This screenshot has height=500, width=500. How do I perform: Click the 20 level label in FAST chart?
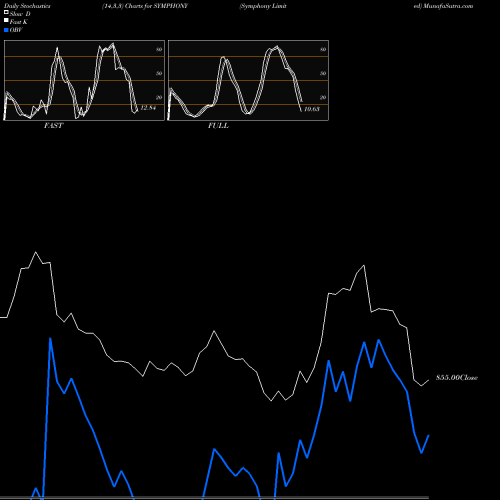159,97
